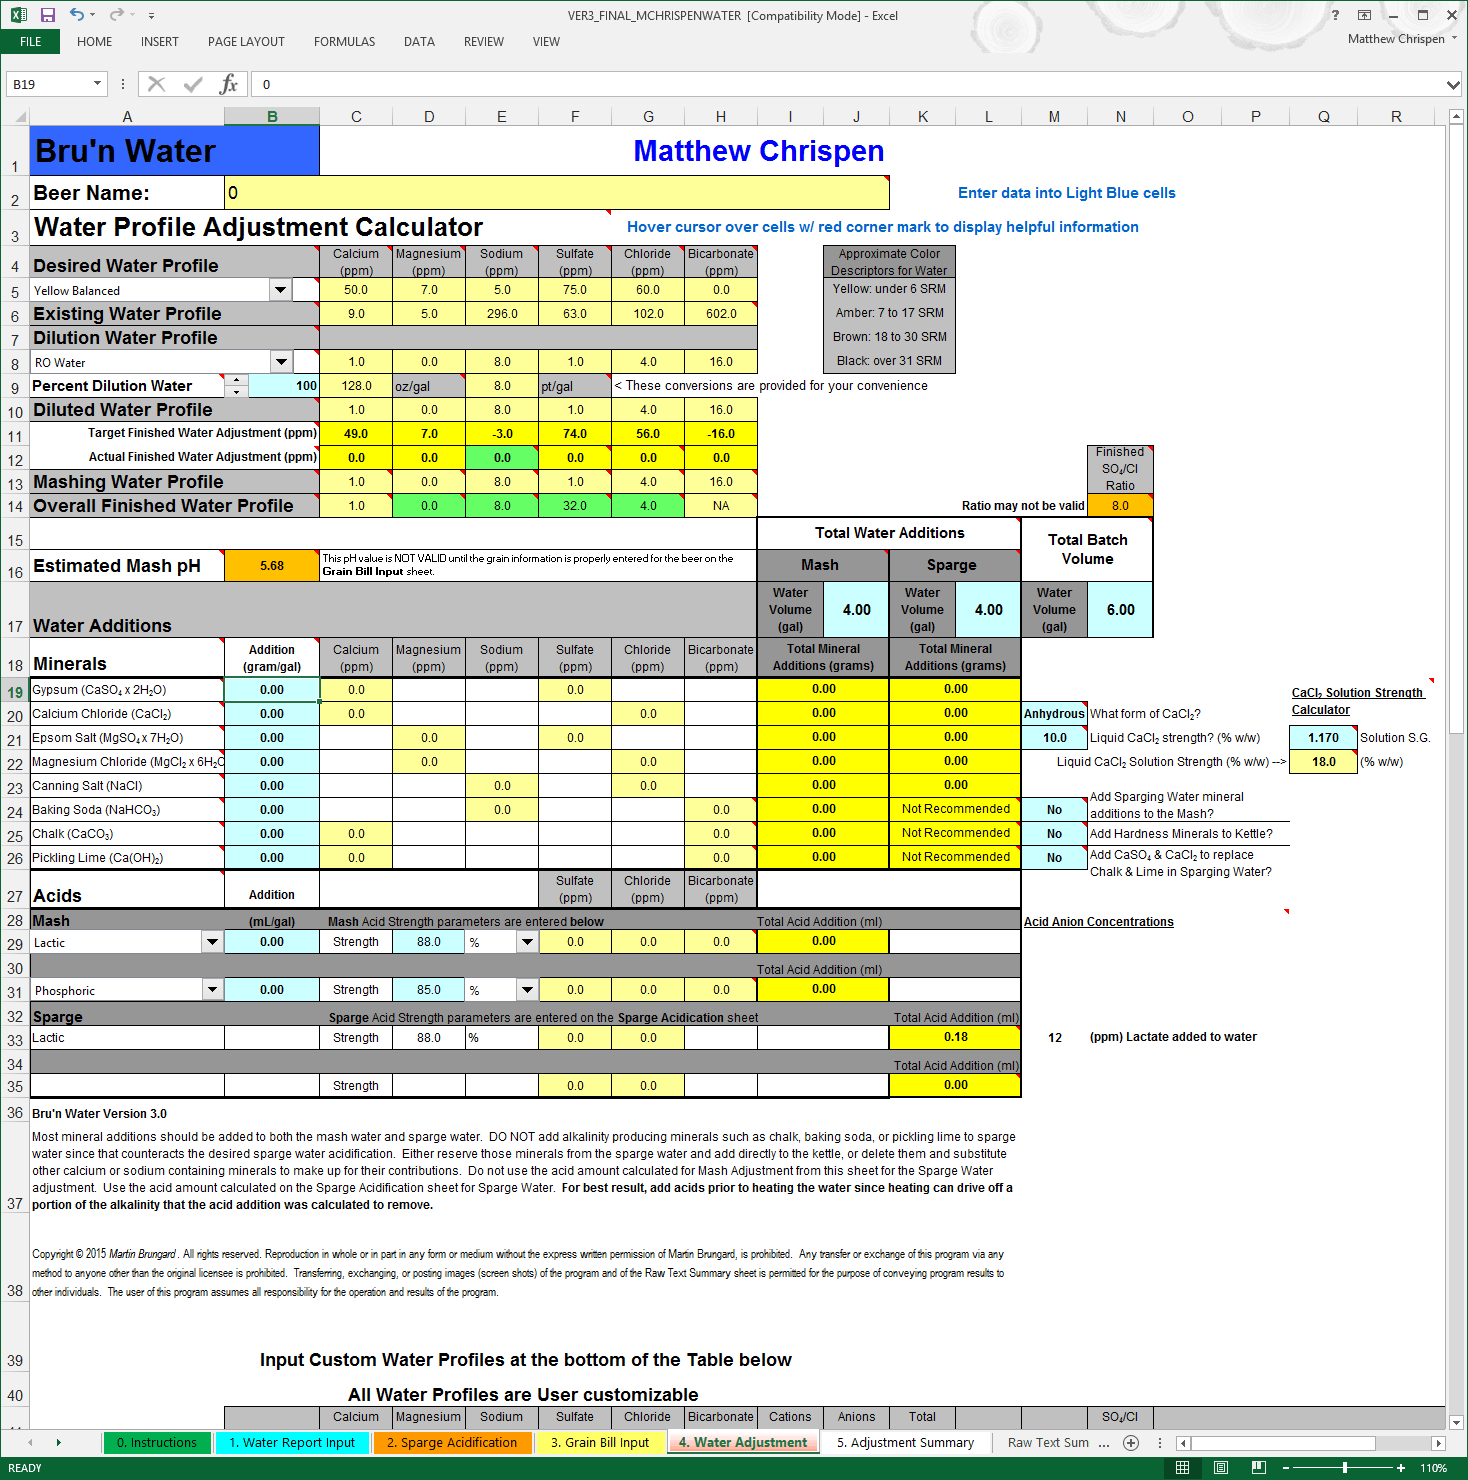Switch to the Sparge Acidification sheet tab
Viewport: 1468px width, 1480px height.
[x=452, y=1442]
